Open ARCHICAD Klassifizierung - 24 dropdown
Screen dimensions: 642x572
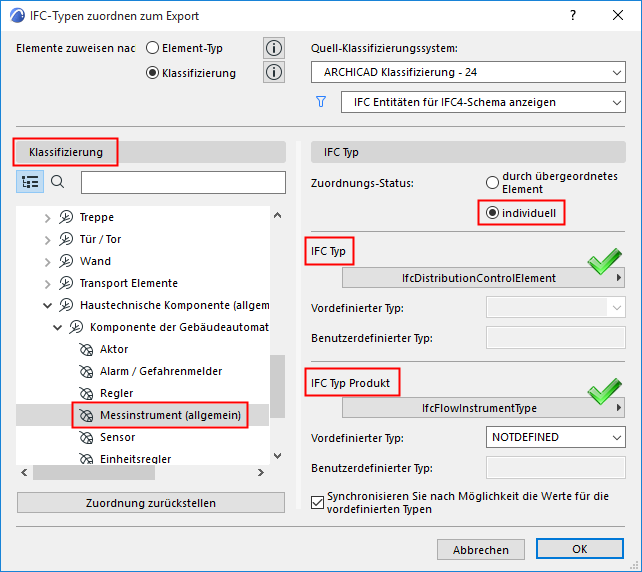pos(468,72)
